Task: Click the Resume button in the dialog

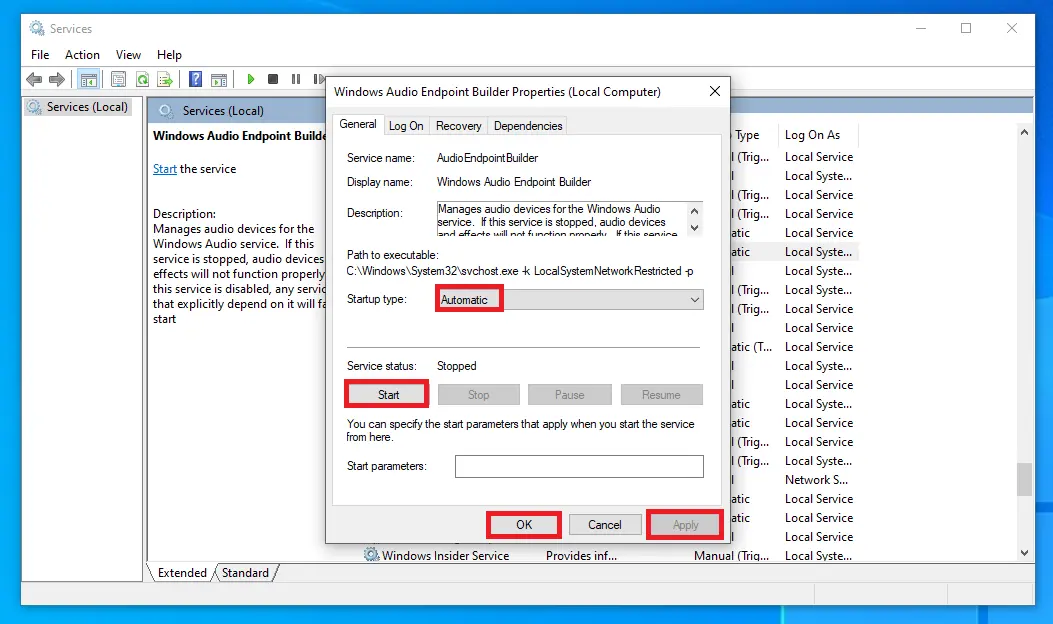Action: pos(661,394)
